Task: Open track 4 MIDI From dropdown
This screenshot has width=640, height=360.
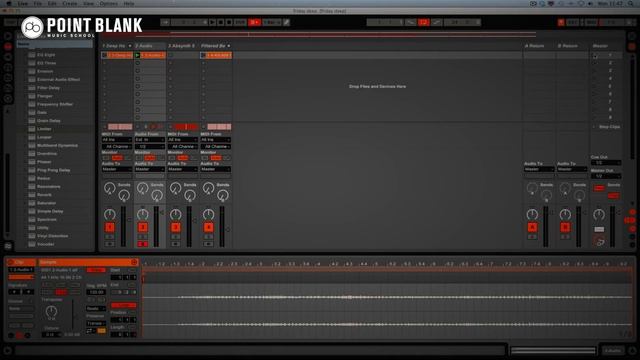Action: click(216, 140)
